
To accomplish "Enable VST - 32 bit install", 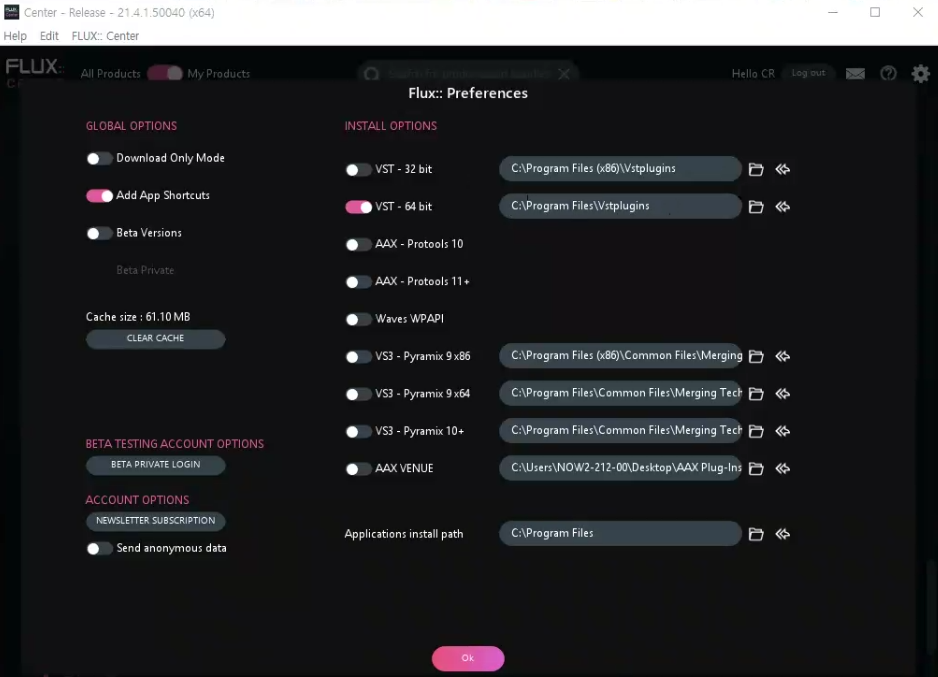I will 358,170.
